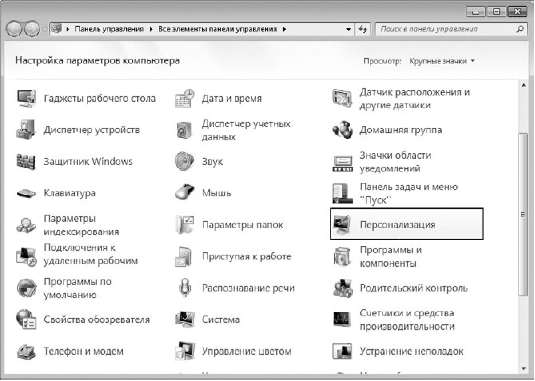Click the Домашняя группа text link
Image resolution: width=535 pixels, height=381 pixels.
point(401,130)
